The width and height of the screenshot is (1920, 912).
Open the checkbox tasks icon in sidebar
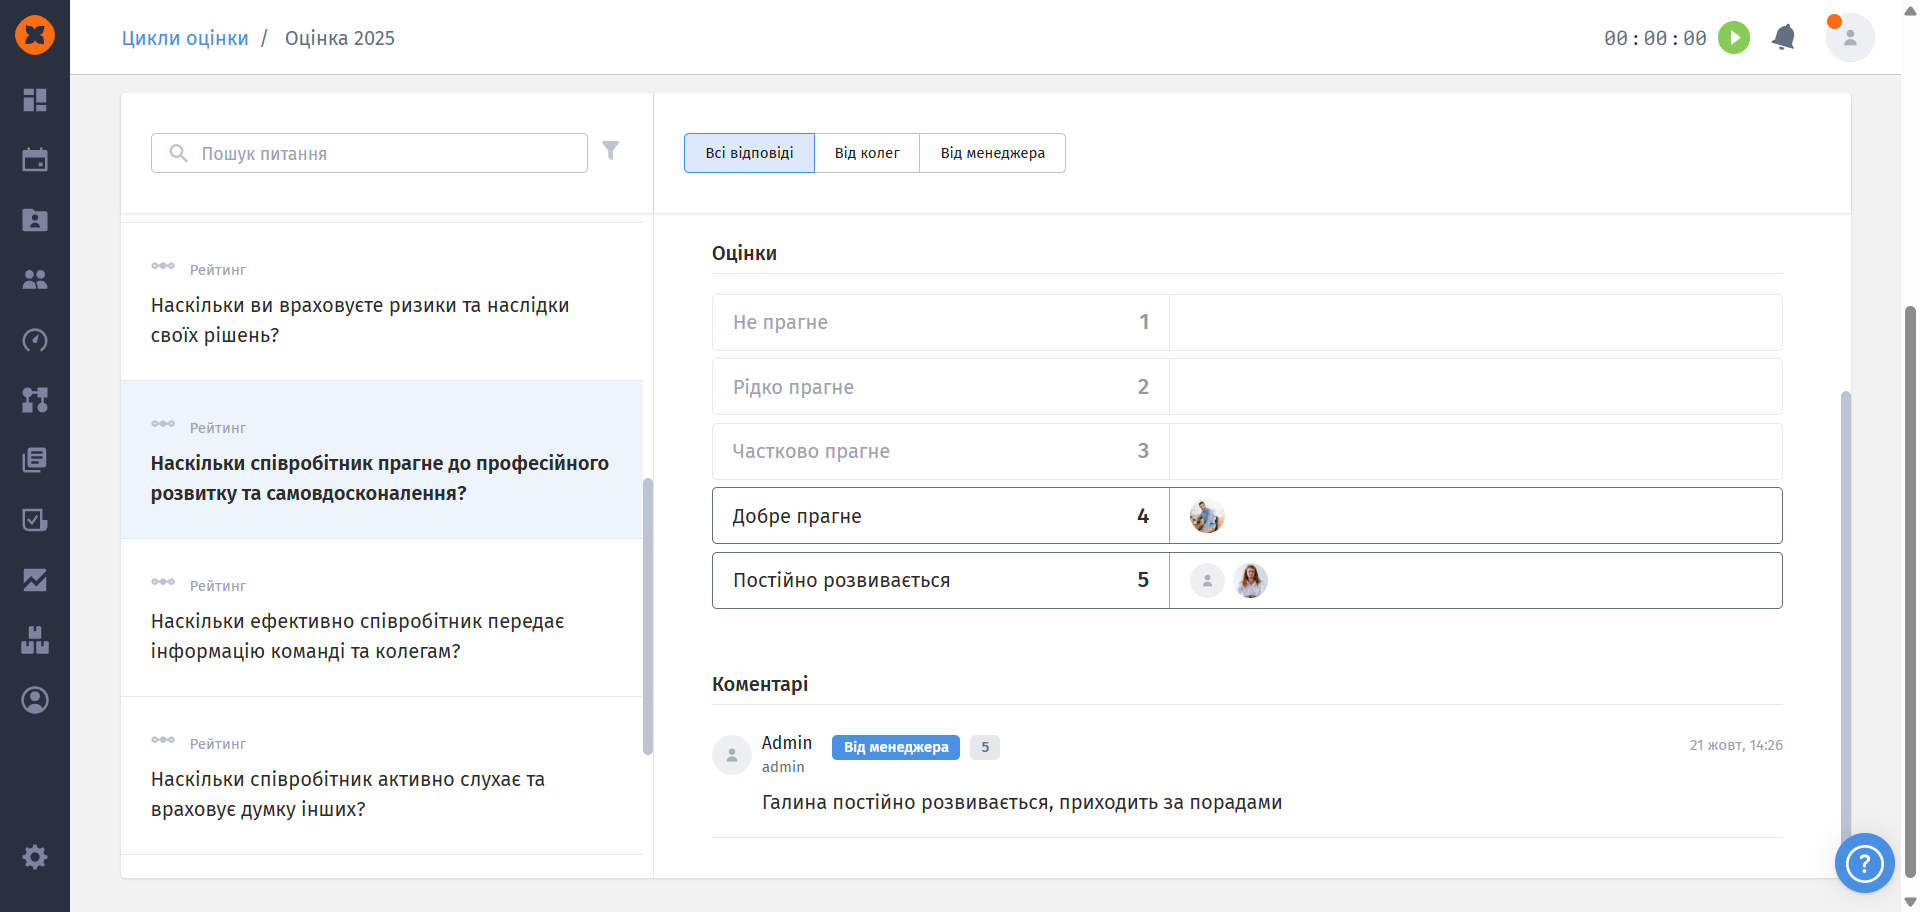(x=35, y=520)
